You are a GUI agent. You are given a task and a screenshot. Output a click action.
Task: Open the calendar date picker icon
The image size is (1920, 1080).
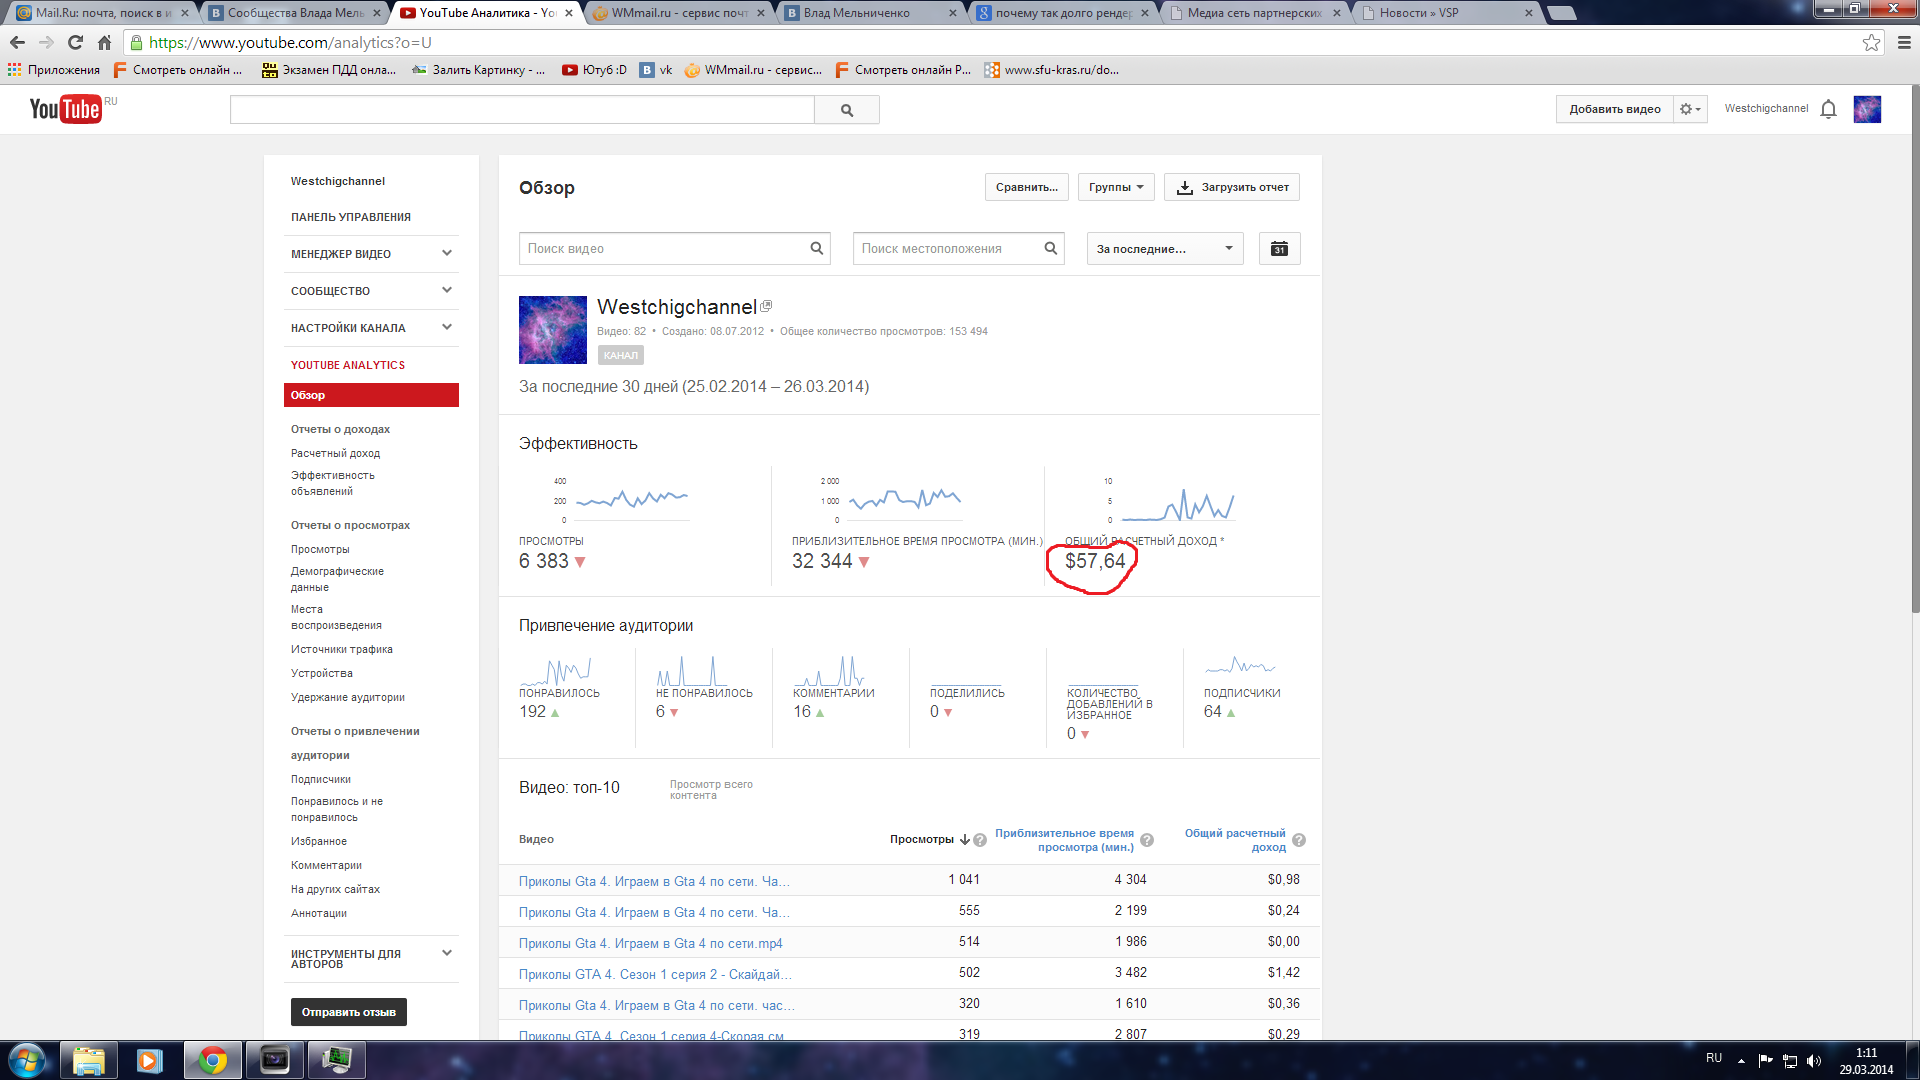1279,249
